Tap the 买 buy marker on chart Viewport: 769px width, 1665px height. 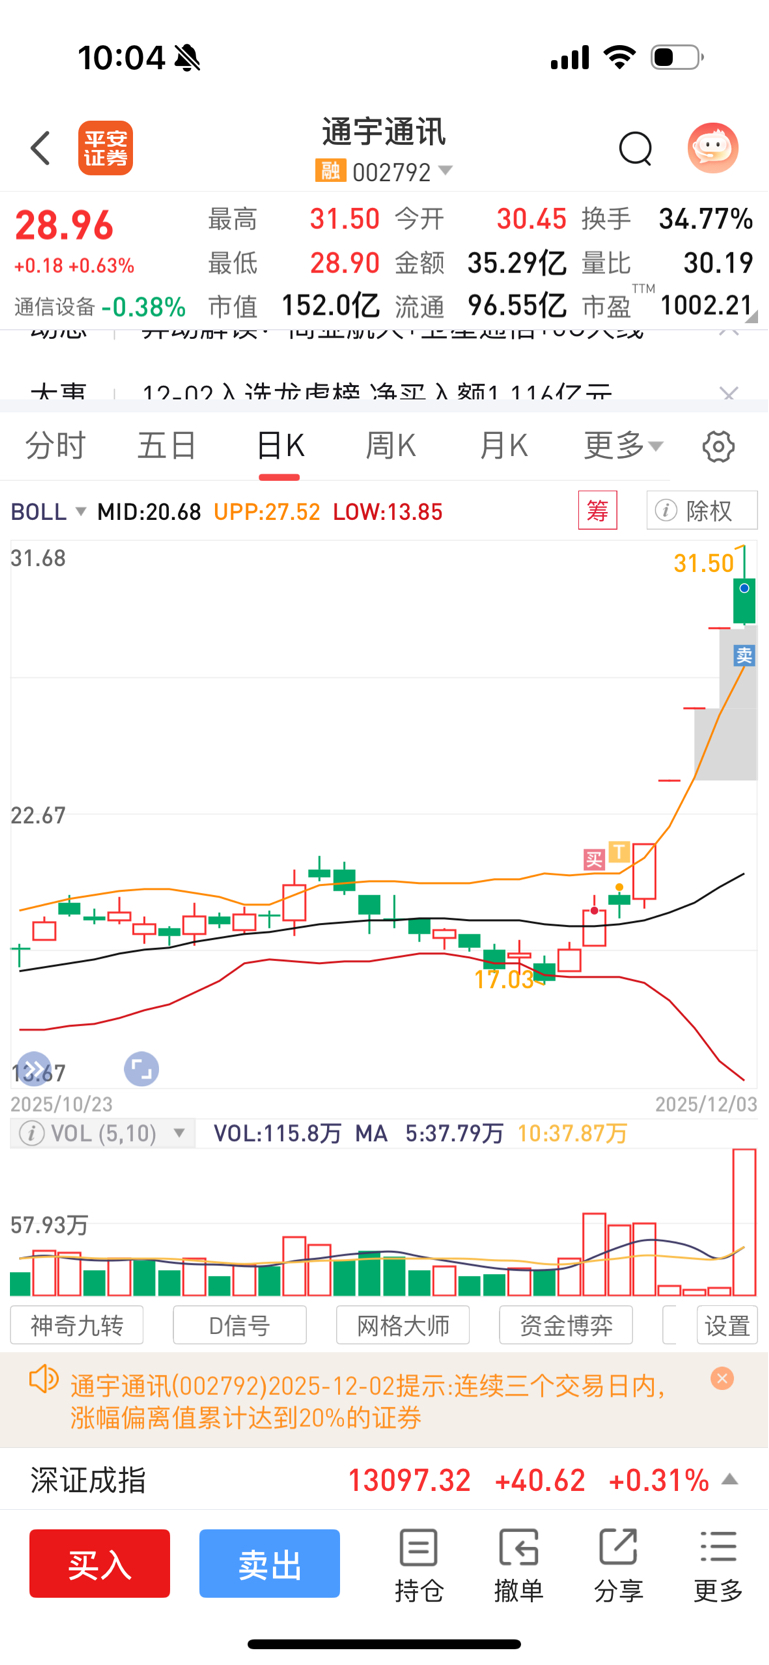tap(594, 859)
